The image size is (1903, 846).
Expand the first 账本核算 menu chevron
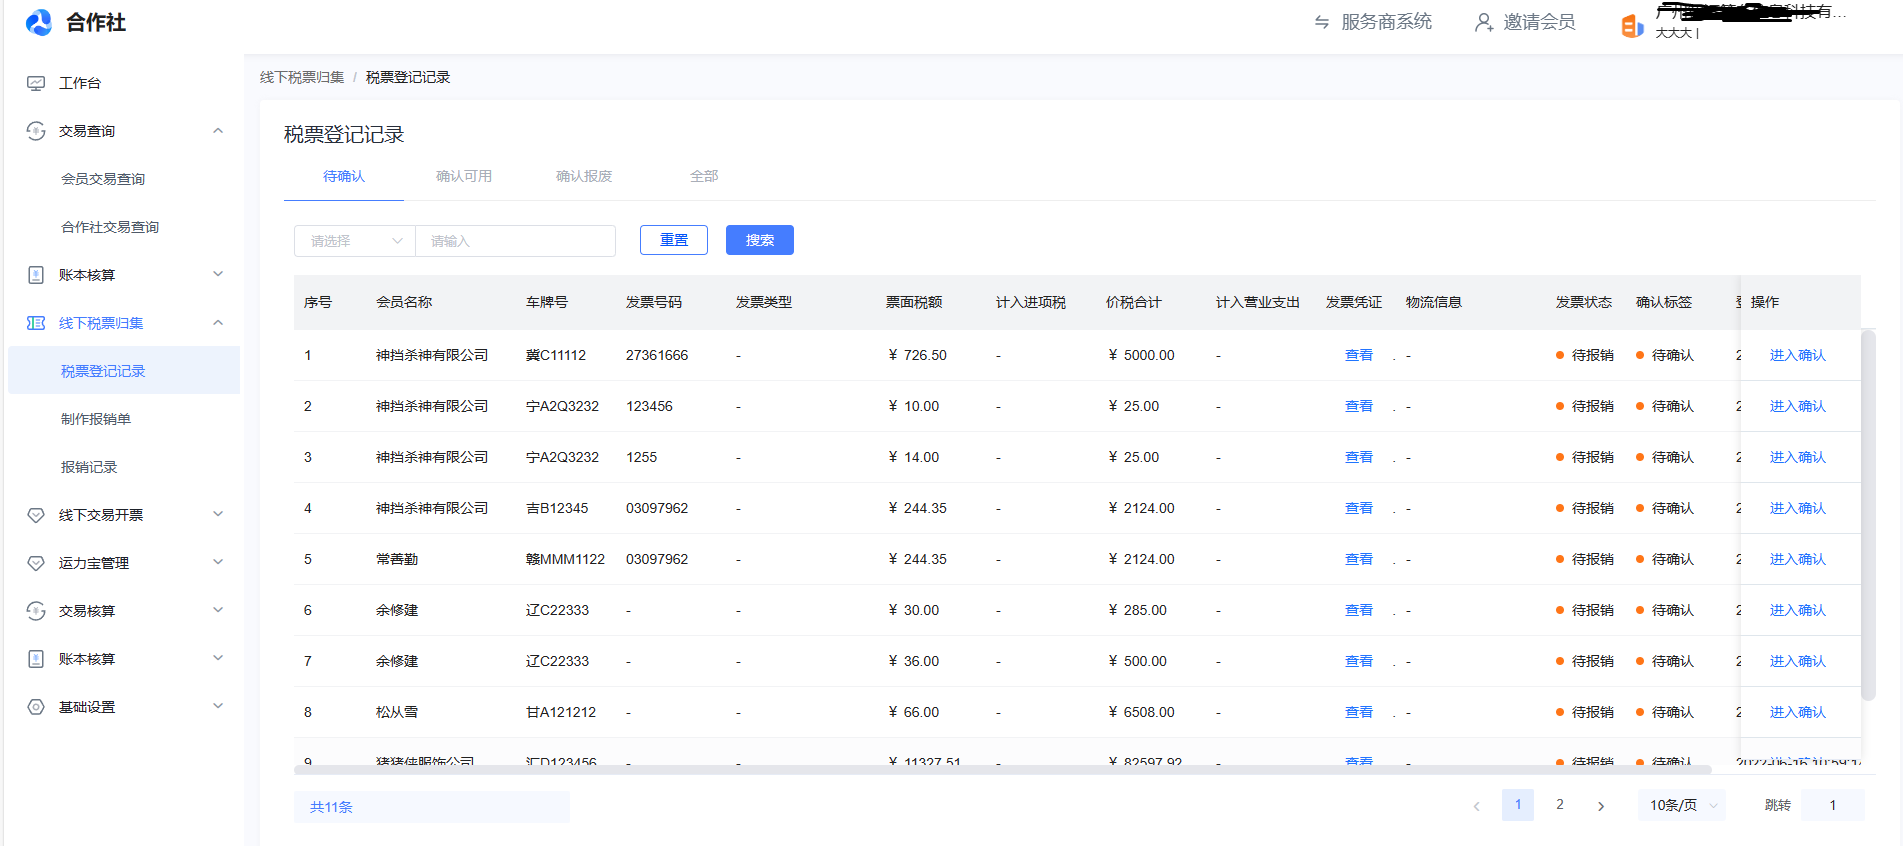(218, 274)
